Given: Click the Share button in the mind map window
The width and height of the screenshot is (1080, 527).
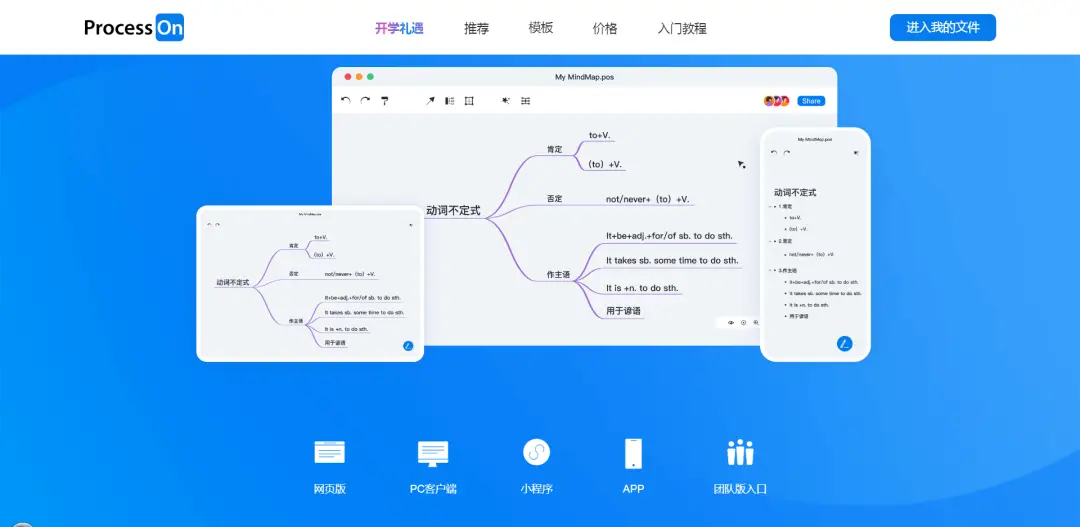Looking at the screenshot, I should click(x=811, y=101).
